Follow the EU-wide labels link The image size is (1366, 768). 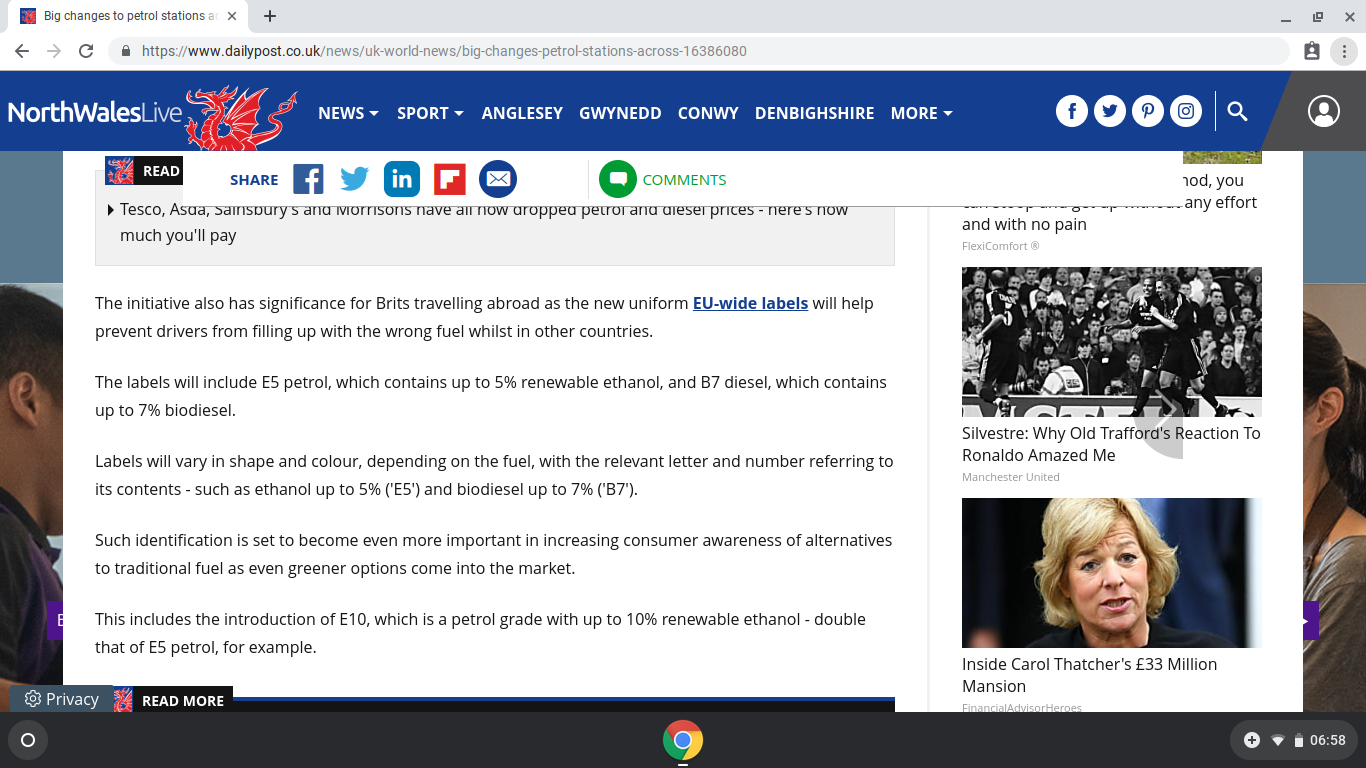point(750,303)
